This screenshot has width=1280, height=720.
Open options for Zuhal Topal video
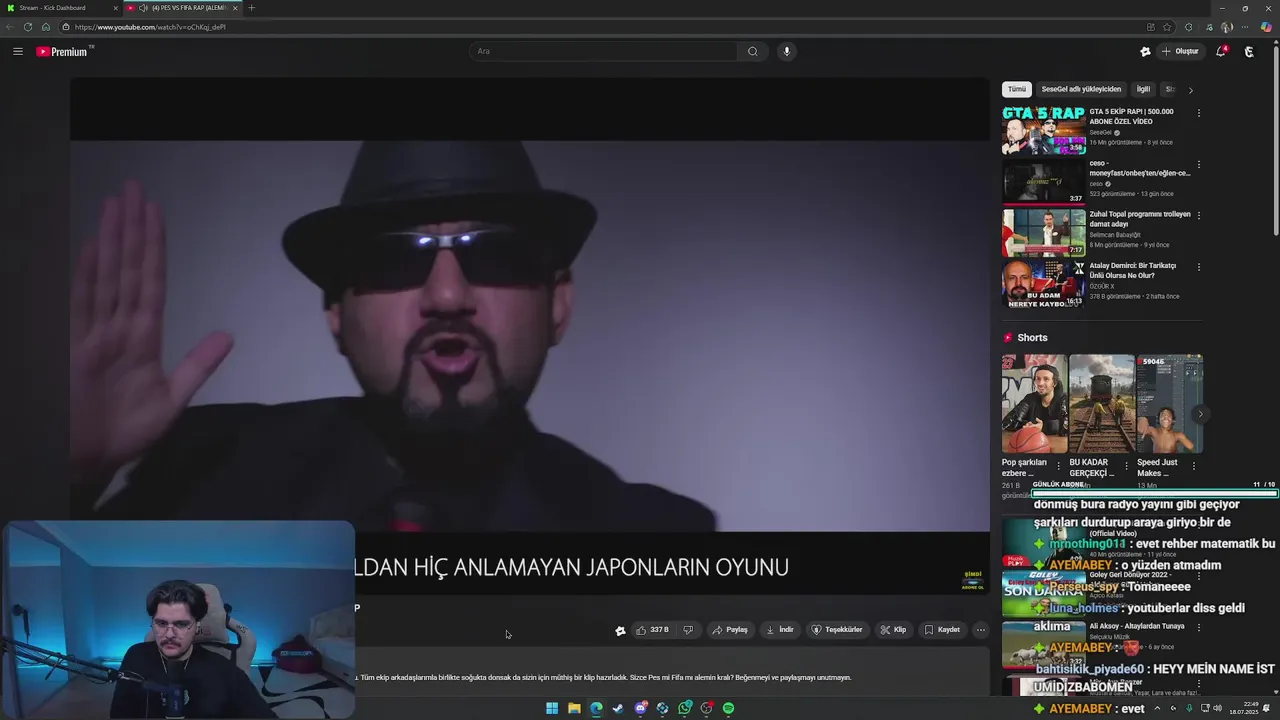(1199, 215)
